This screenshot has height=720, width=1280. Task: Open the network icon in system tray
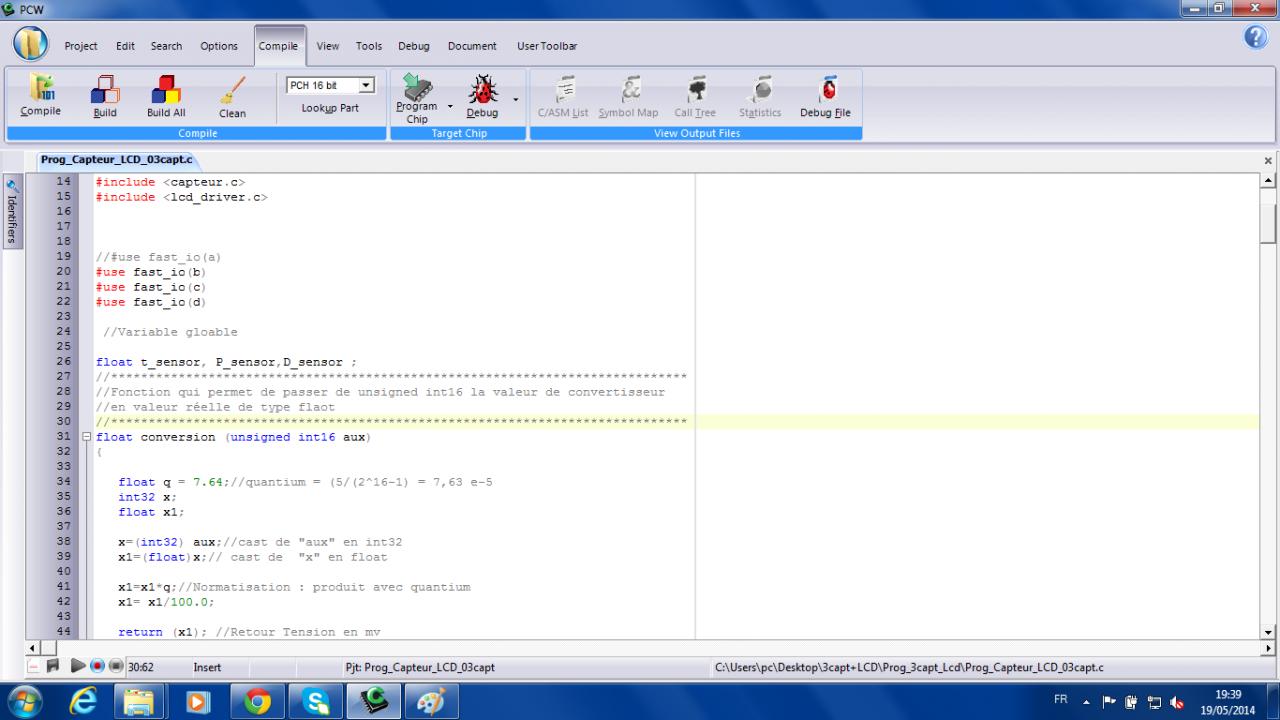point(1154,701)
